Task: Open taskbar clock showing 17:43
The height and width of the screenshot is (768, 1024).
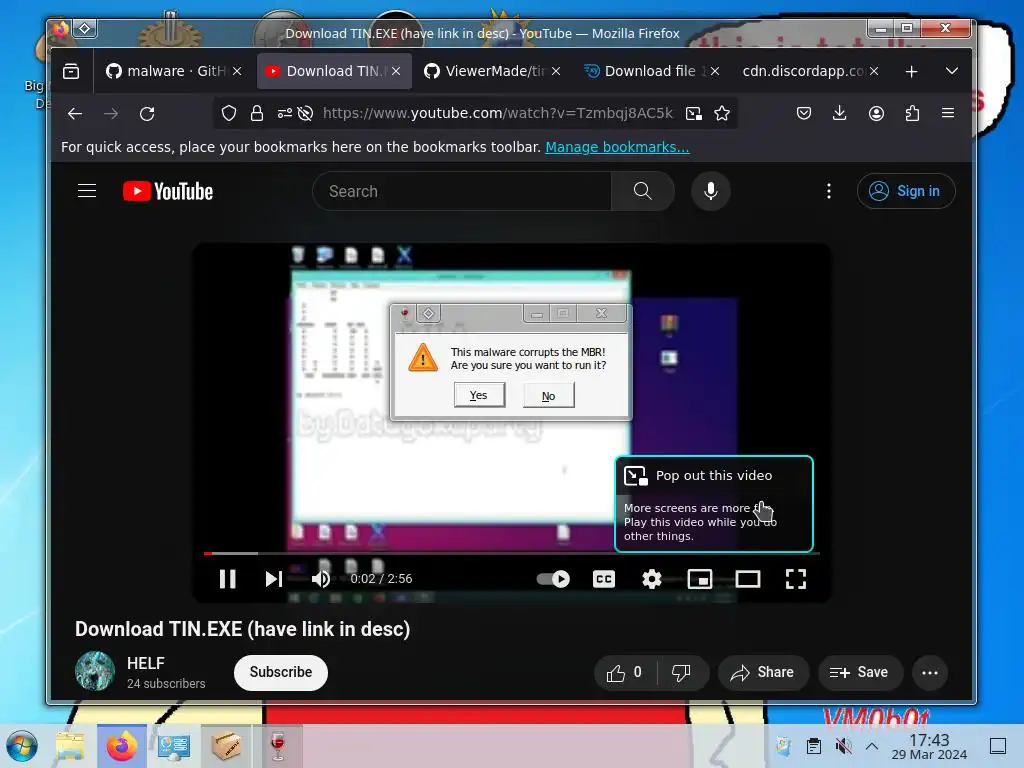Action: [929, 747]
